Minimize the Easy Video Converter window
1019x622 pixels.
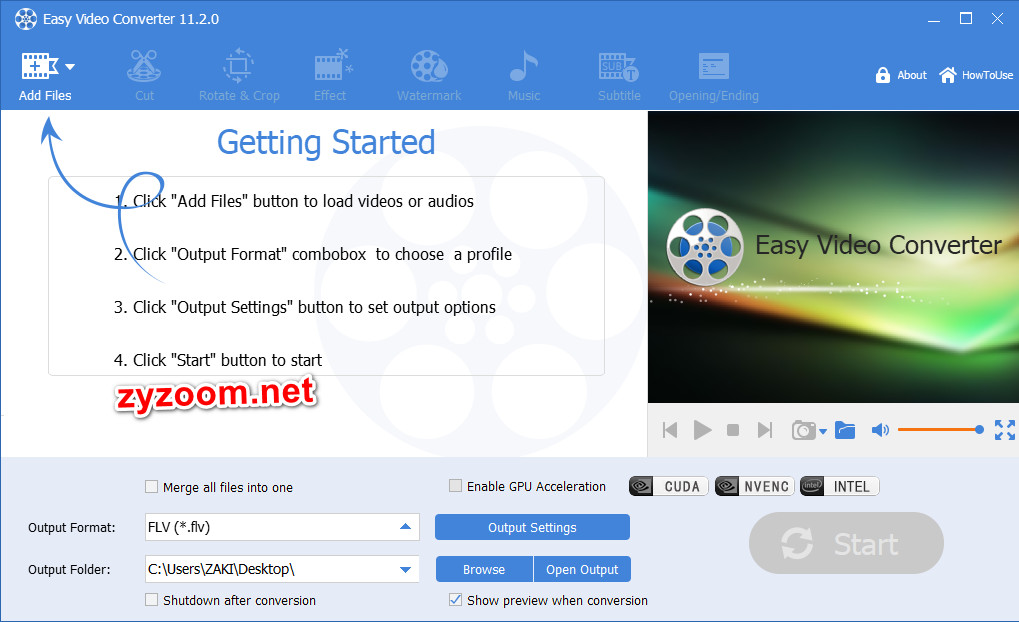(934, 19)
